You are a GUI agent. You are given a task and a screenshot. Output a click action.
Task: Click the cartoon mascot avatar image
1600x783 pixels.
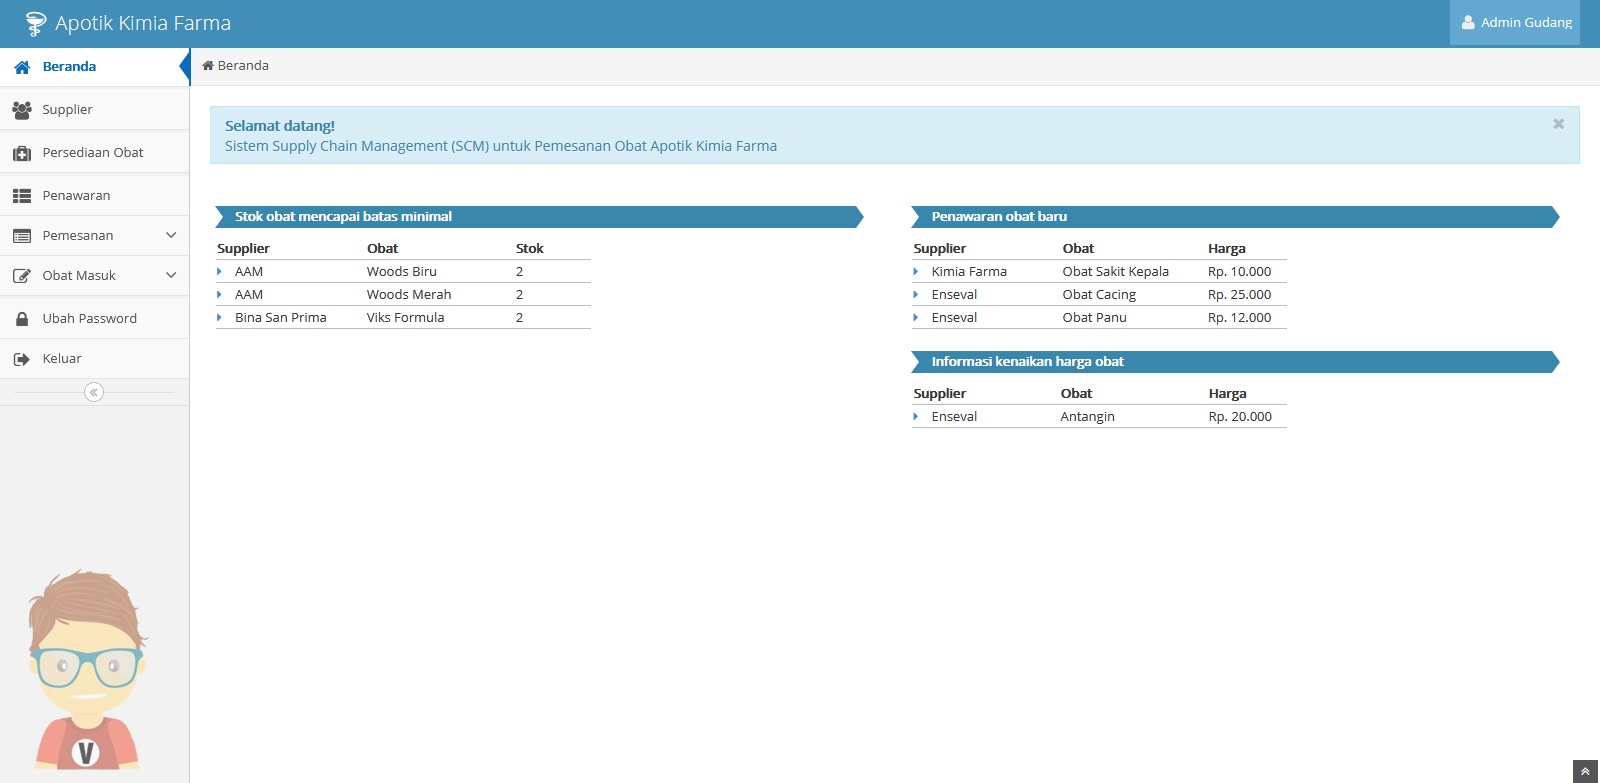pyautogui.click(x=87, y=669)
